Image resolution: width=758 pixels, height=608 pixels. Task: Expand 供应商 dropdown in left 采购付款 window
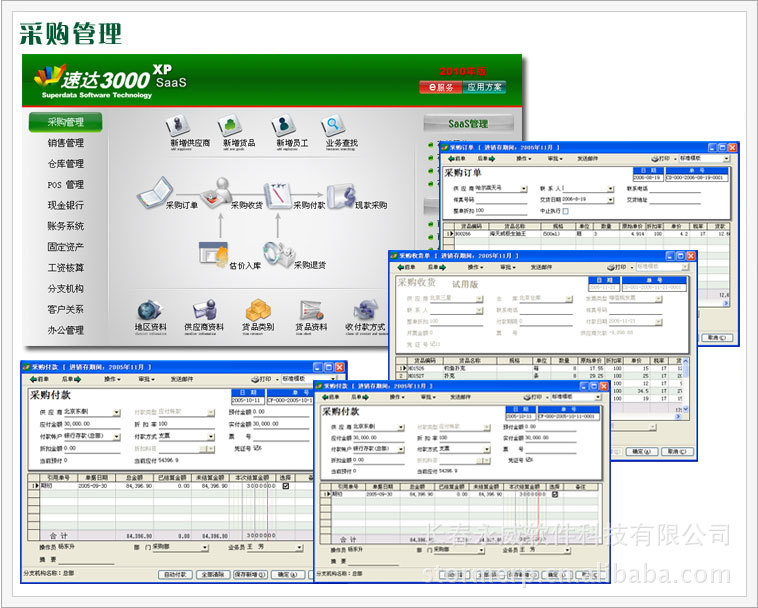pos(117,412)
